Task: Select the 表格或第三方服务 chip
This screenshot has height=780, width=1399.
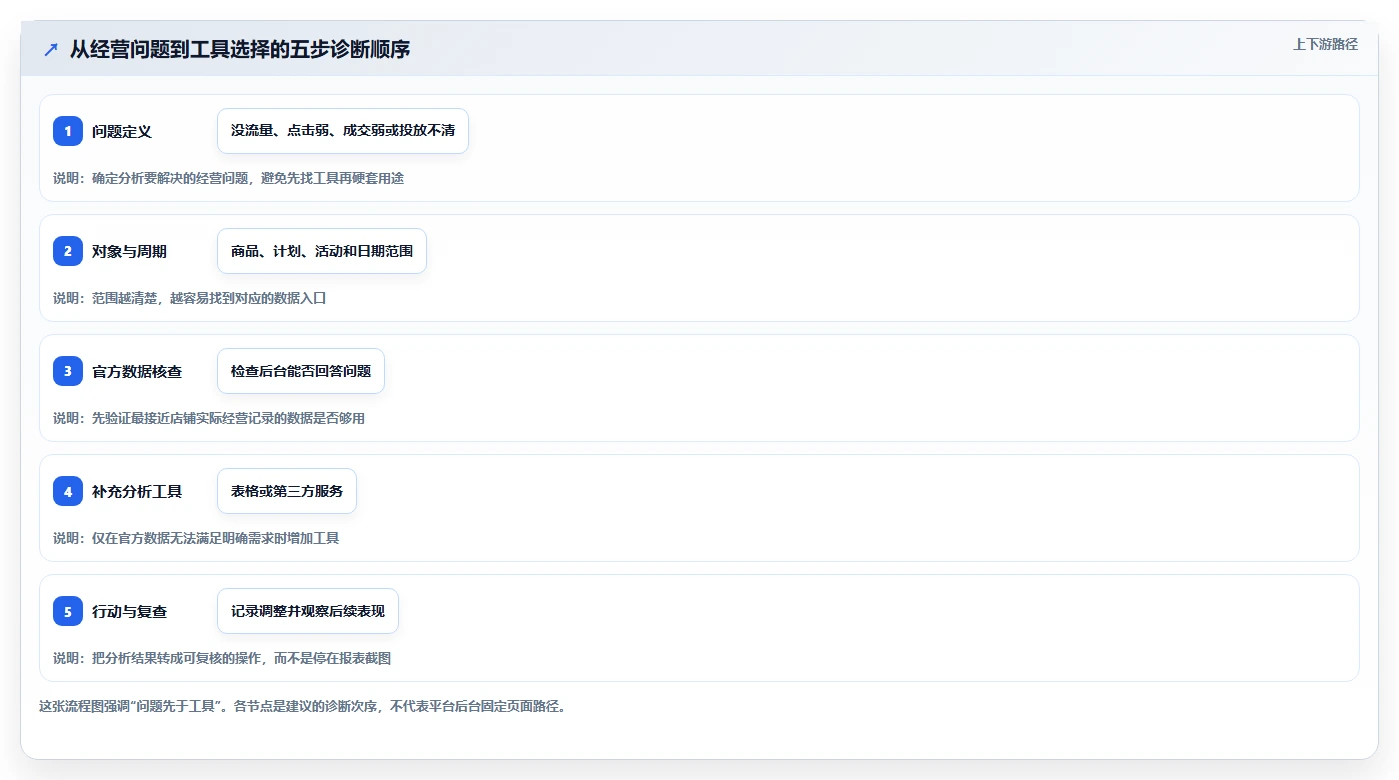Action: click(x=287, y=491)
